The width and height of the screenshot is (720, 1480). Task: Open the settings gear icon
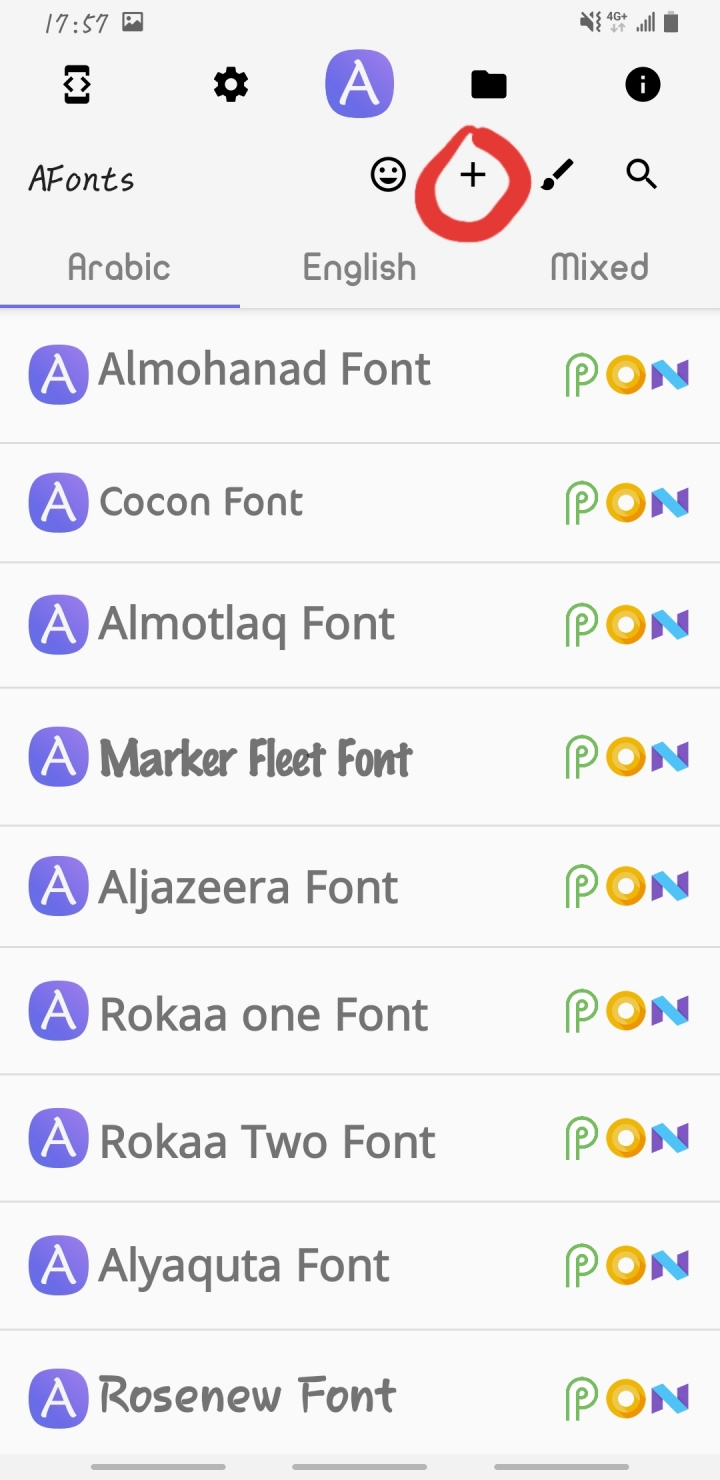231,85
